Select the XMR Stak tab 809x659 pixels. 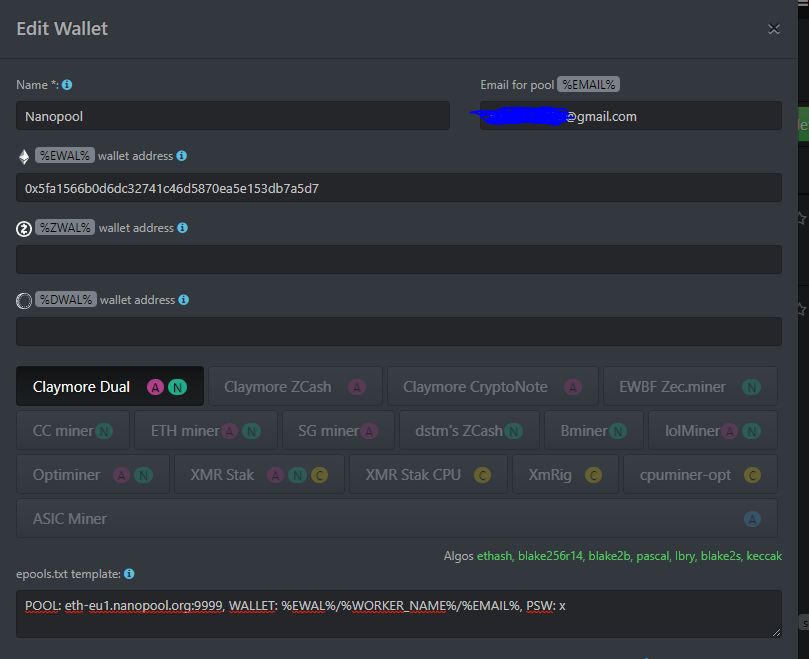coord(260,475)
